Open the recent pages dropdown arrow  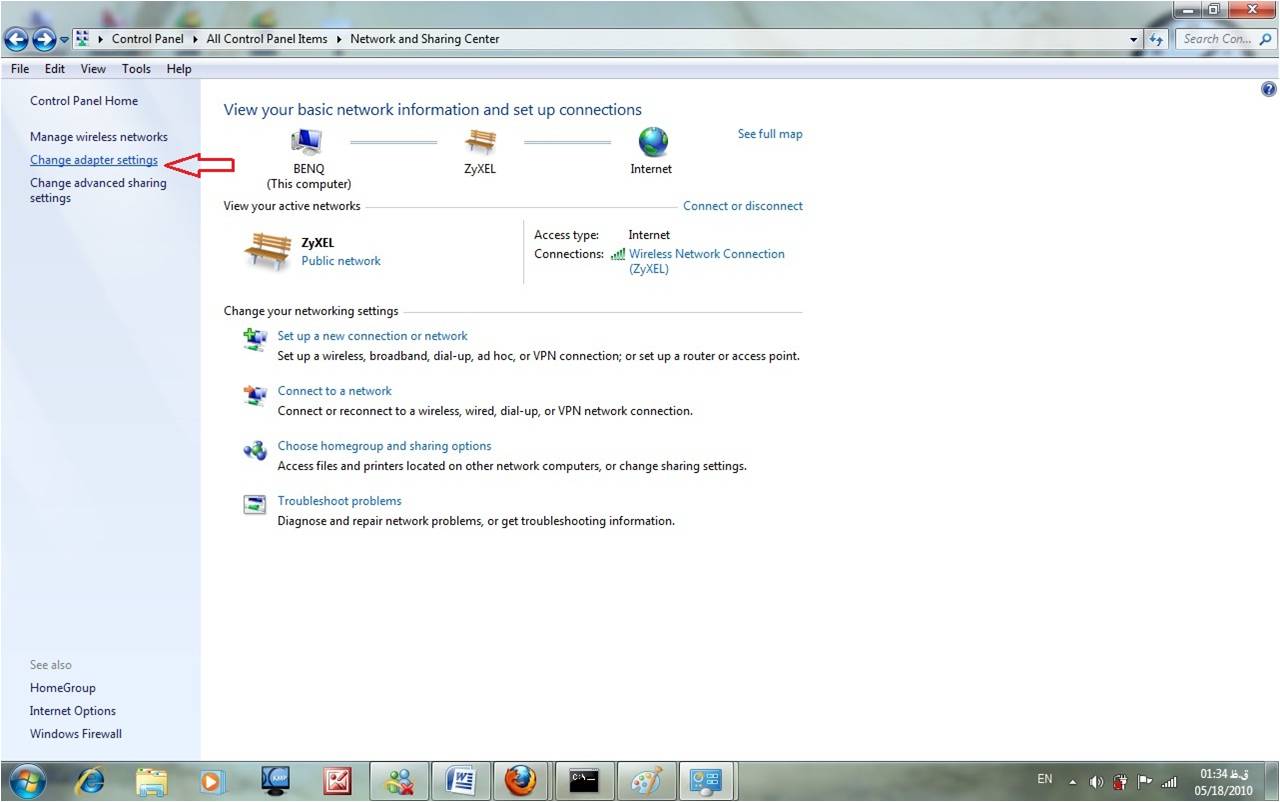[64, 40]
